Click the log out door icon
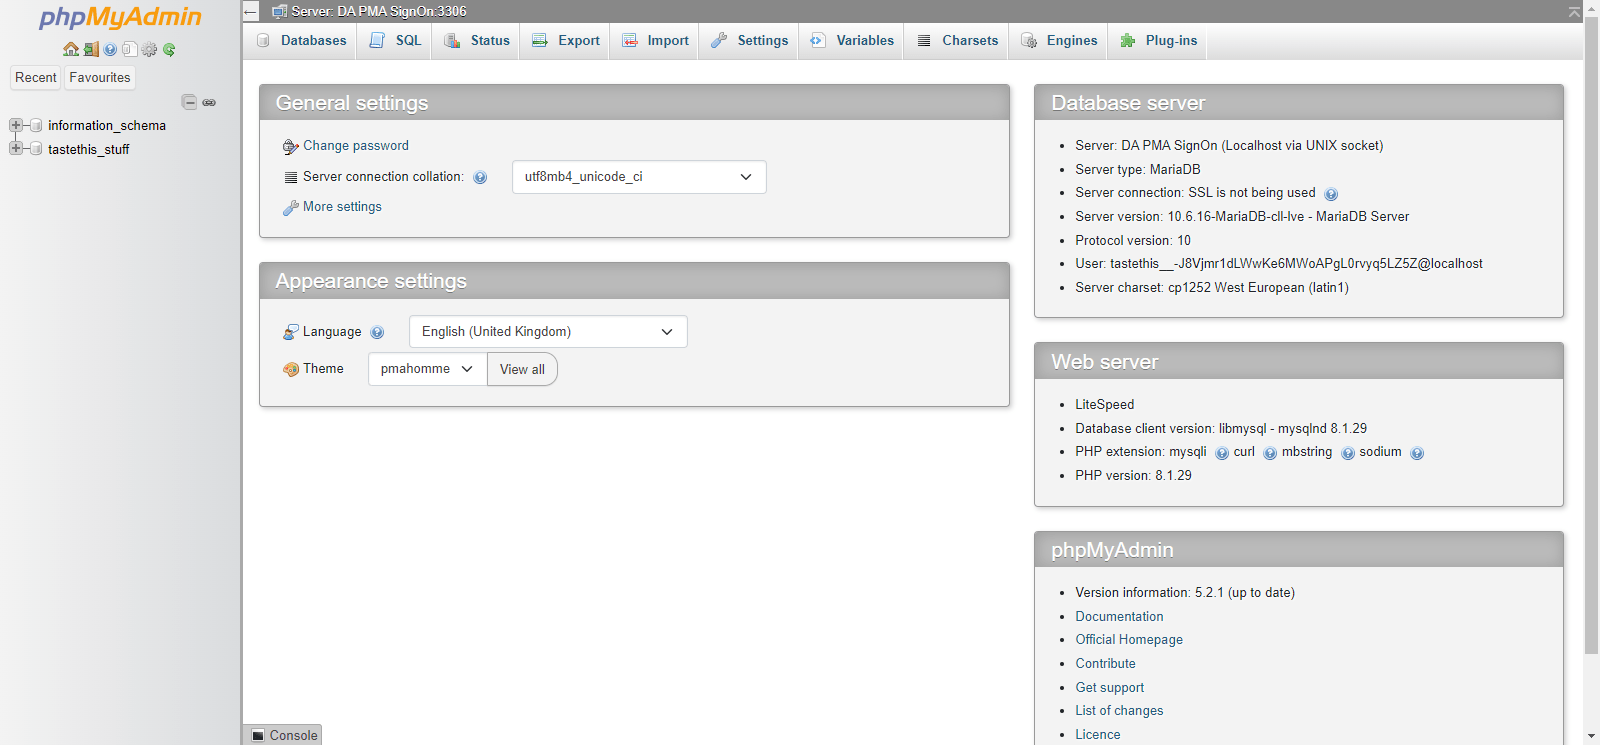This screenshot has height=745, width=1600. tap(91, 49)
